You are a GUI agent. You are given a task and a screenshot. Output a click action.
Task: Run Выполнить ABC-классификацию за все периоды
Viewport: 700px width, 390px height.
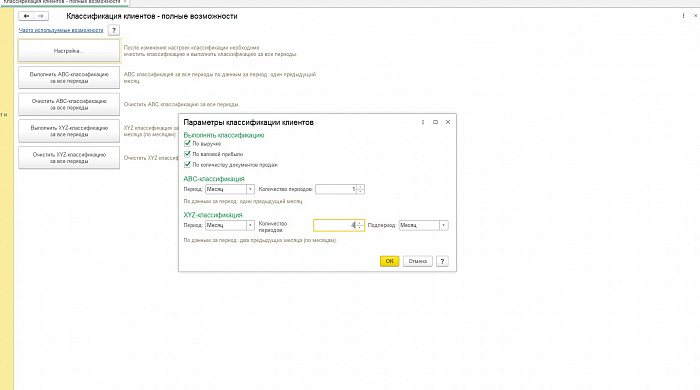coord(69,78)
